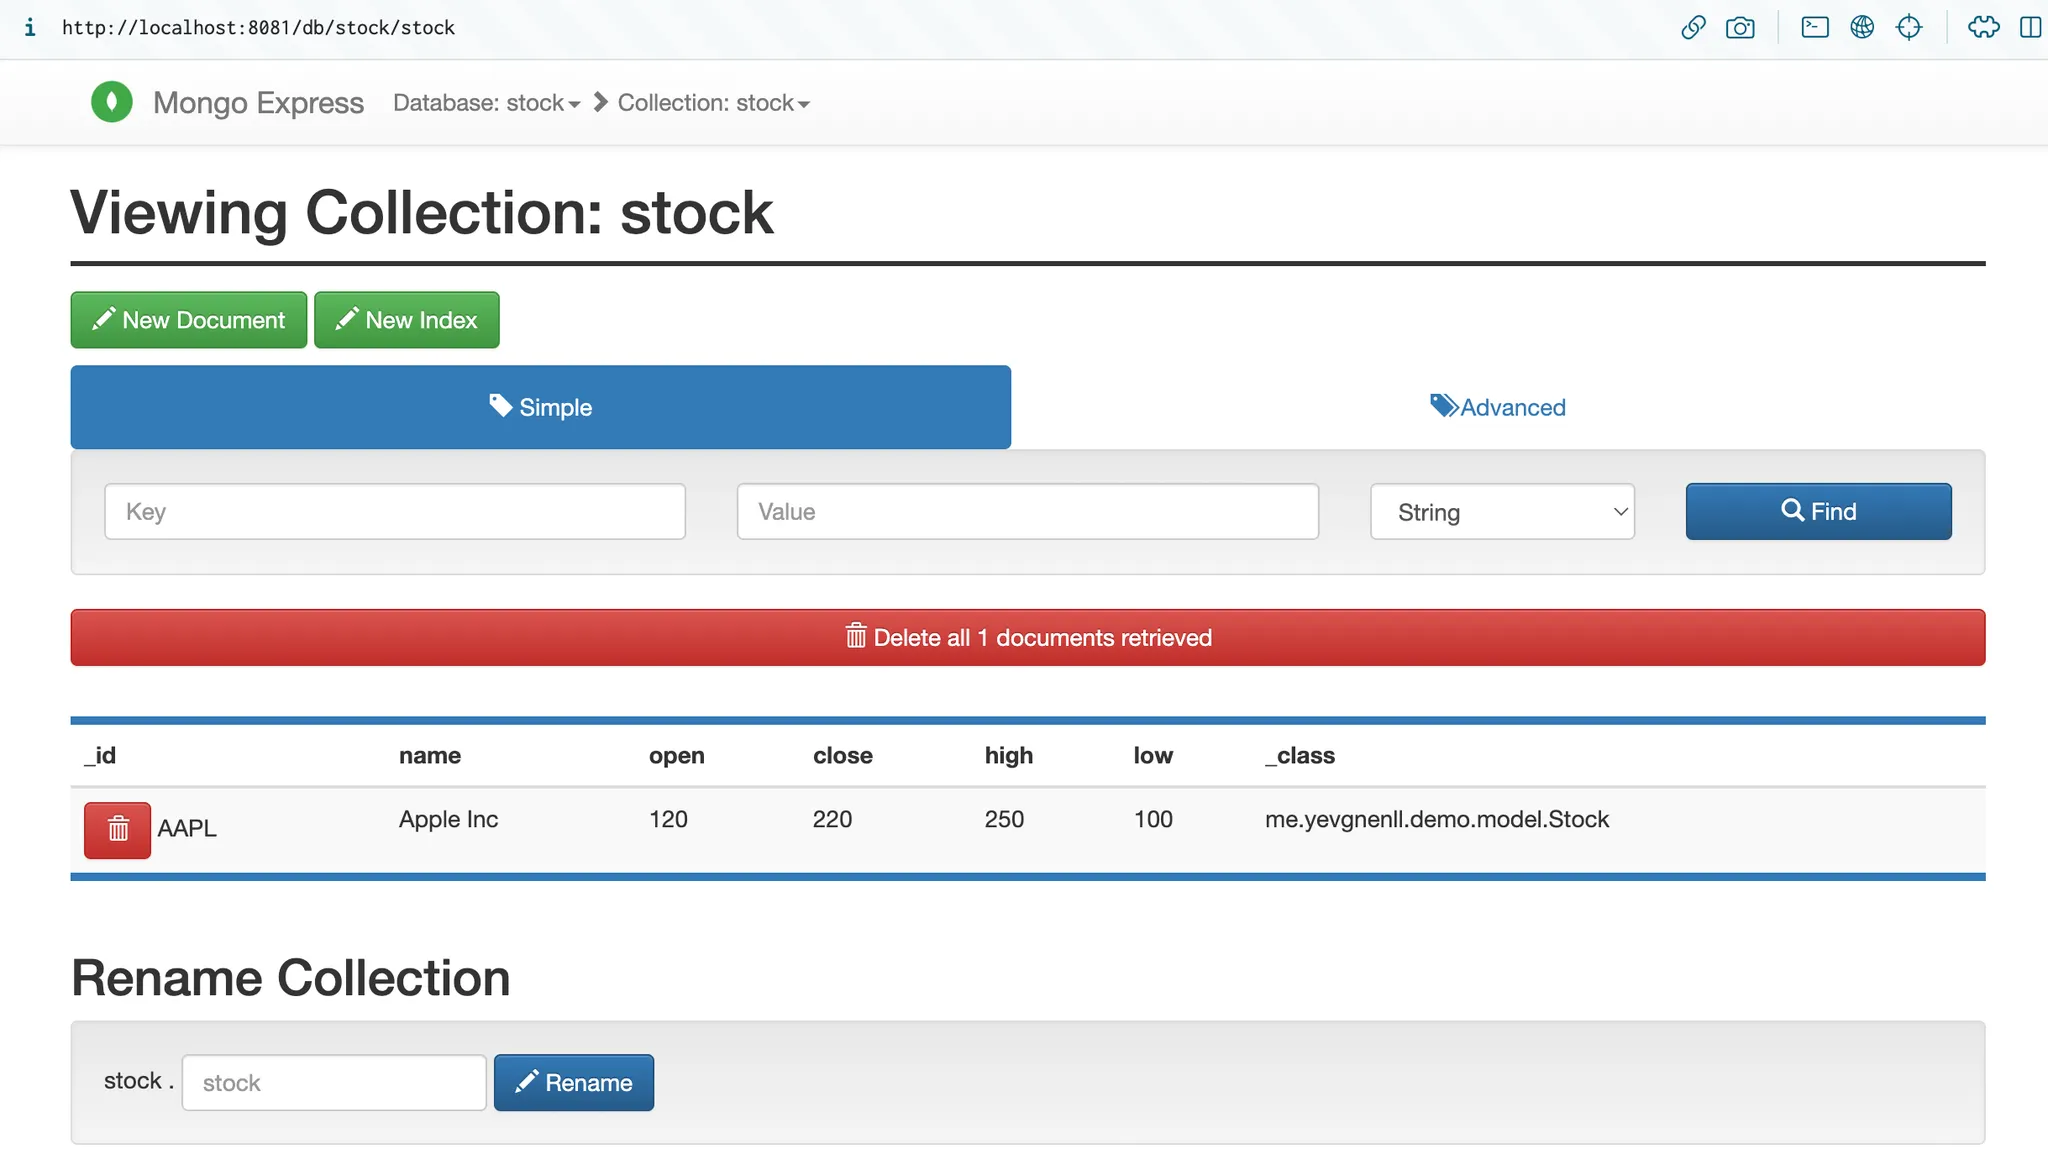The image size is (2048, 1169).
Task: Expand the Database: stock dropdown
Action: pyautogui.click(x=486, y=103)
